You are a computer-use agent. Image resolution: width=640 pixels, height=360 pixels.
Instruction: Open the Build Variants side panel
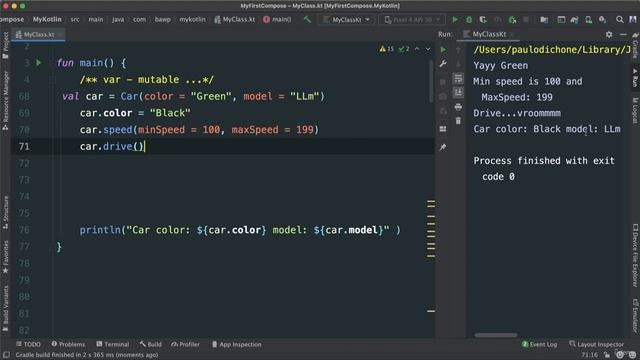coord(5,309)
